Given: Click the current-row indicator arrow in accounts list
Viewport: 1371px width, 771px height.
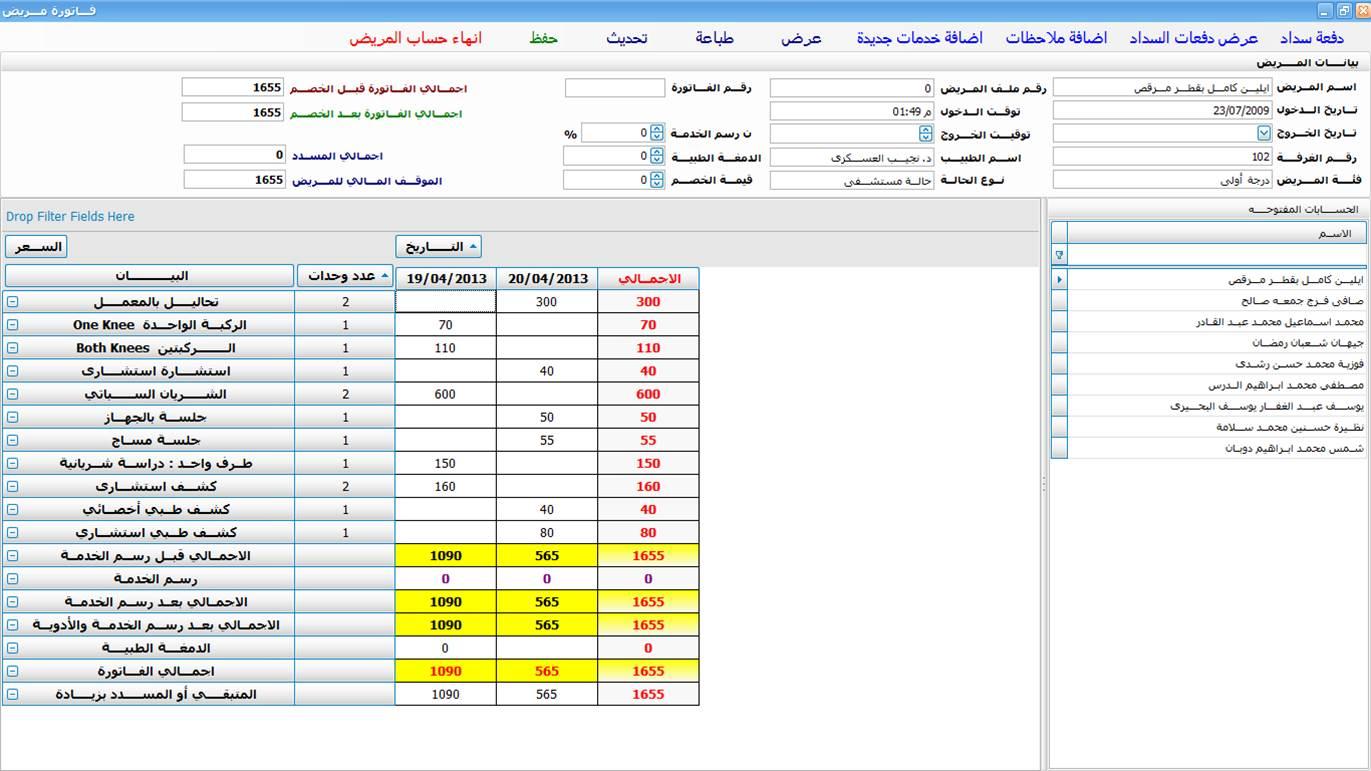Looking at the screenshot, I should pyautogui.click(x=1059, y=280).
